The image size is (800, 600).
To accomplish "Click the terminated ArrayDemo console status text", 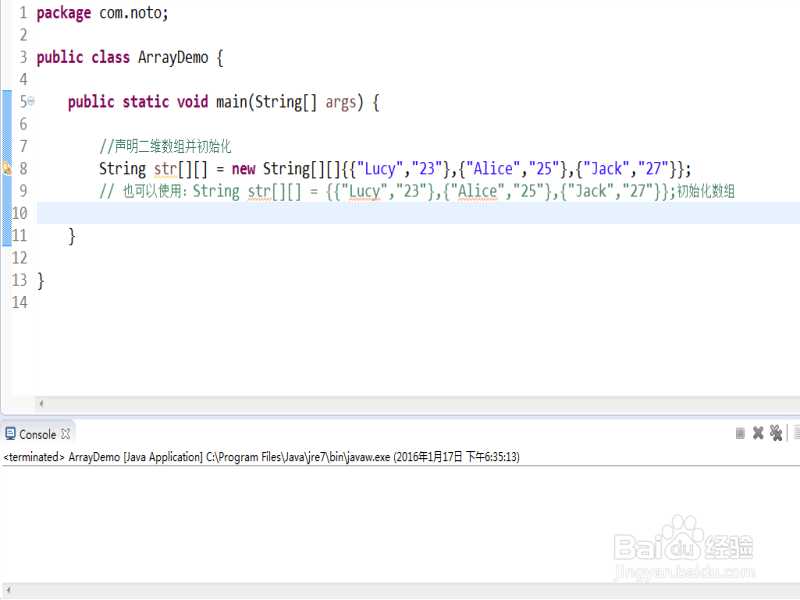I will 261,457.
